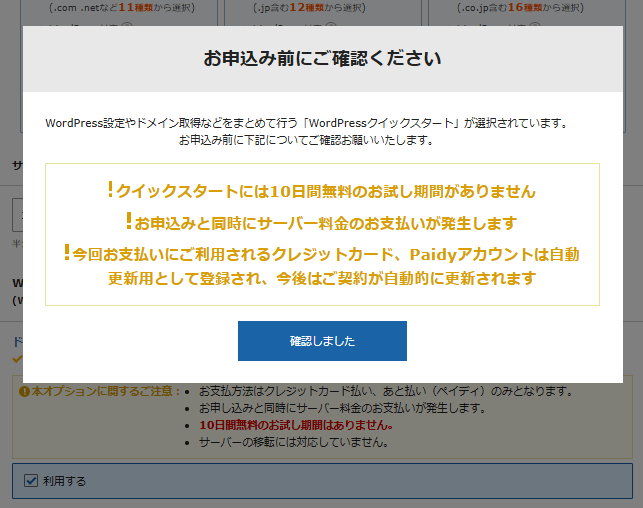The height and width of the screenshot is (508, 643).
Task: Click the .com .net 11種類 domain option
Action: (x=108, y=8)
